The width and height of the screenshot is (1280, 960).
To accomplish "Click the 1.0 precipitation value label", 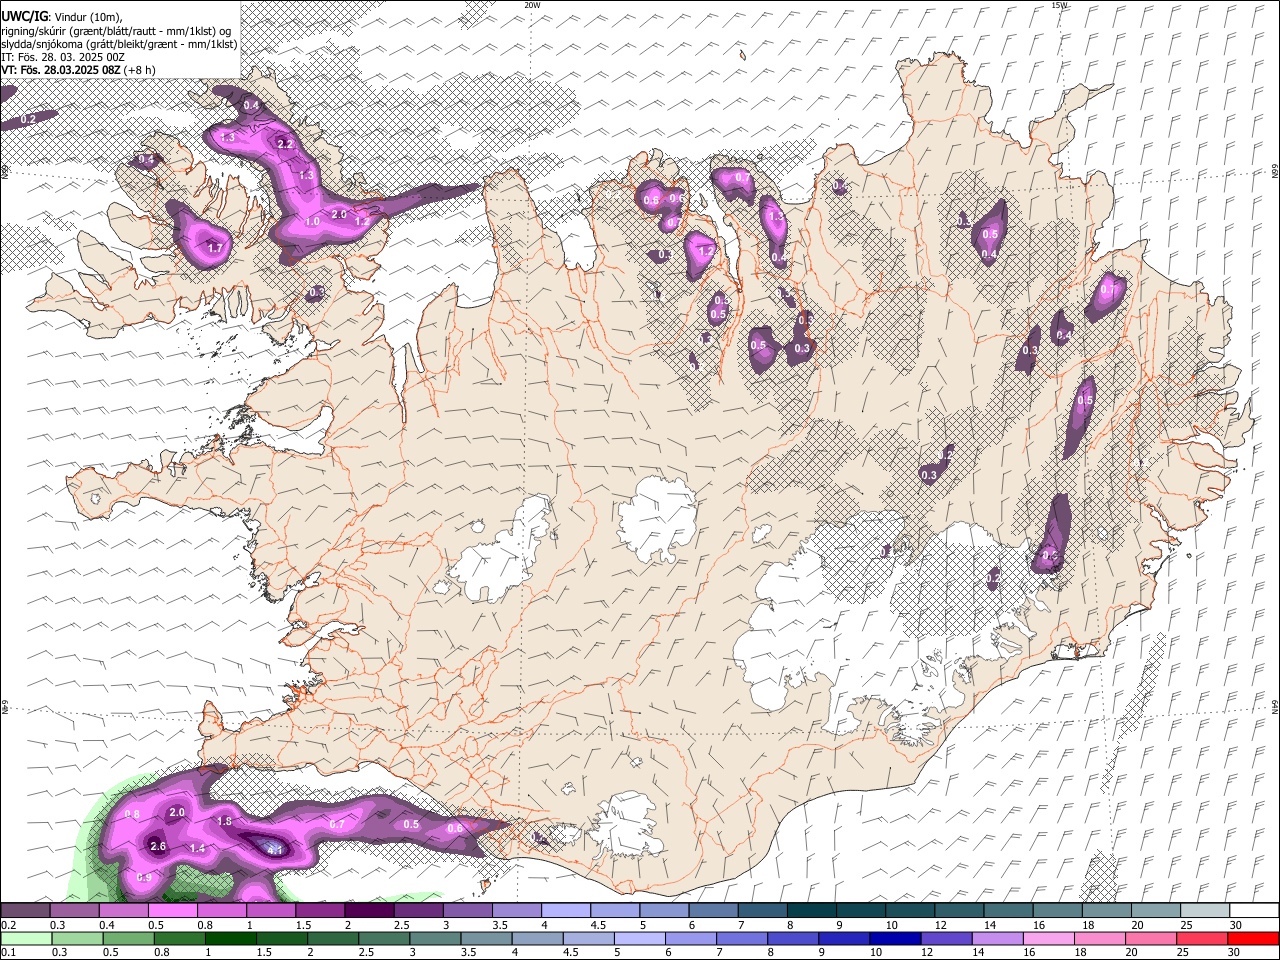I will point(312,222).
